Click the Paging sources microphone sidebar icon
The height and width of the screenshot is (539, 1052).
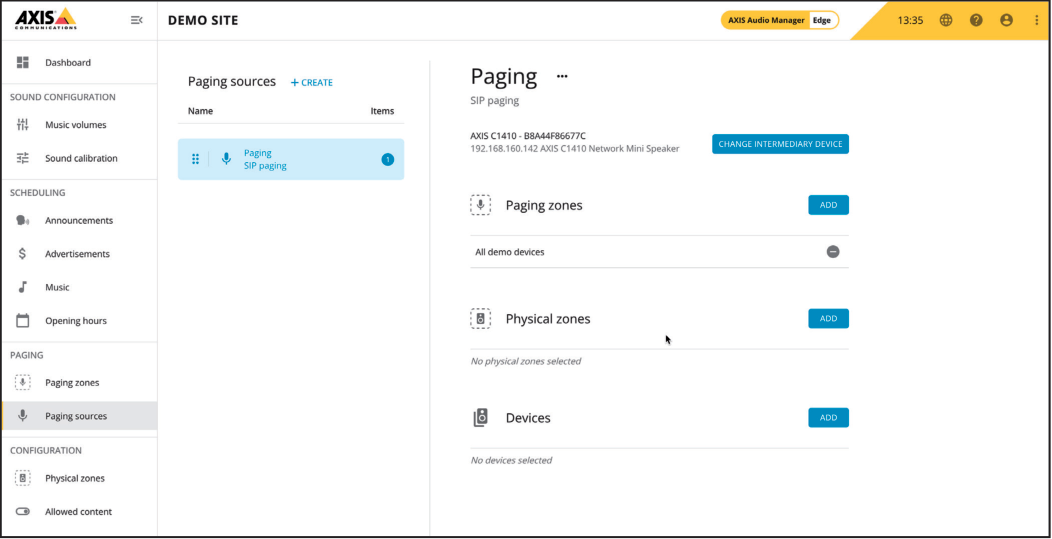pyautogui.click(x=23, y=415)
